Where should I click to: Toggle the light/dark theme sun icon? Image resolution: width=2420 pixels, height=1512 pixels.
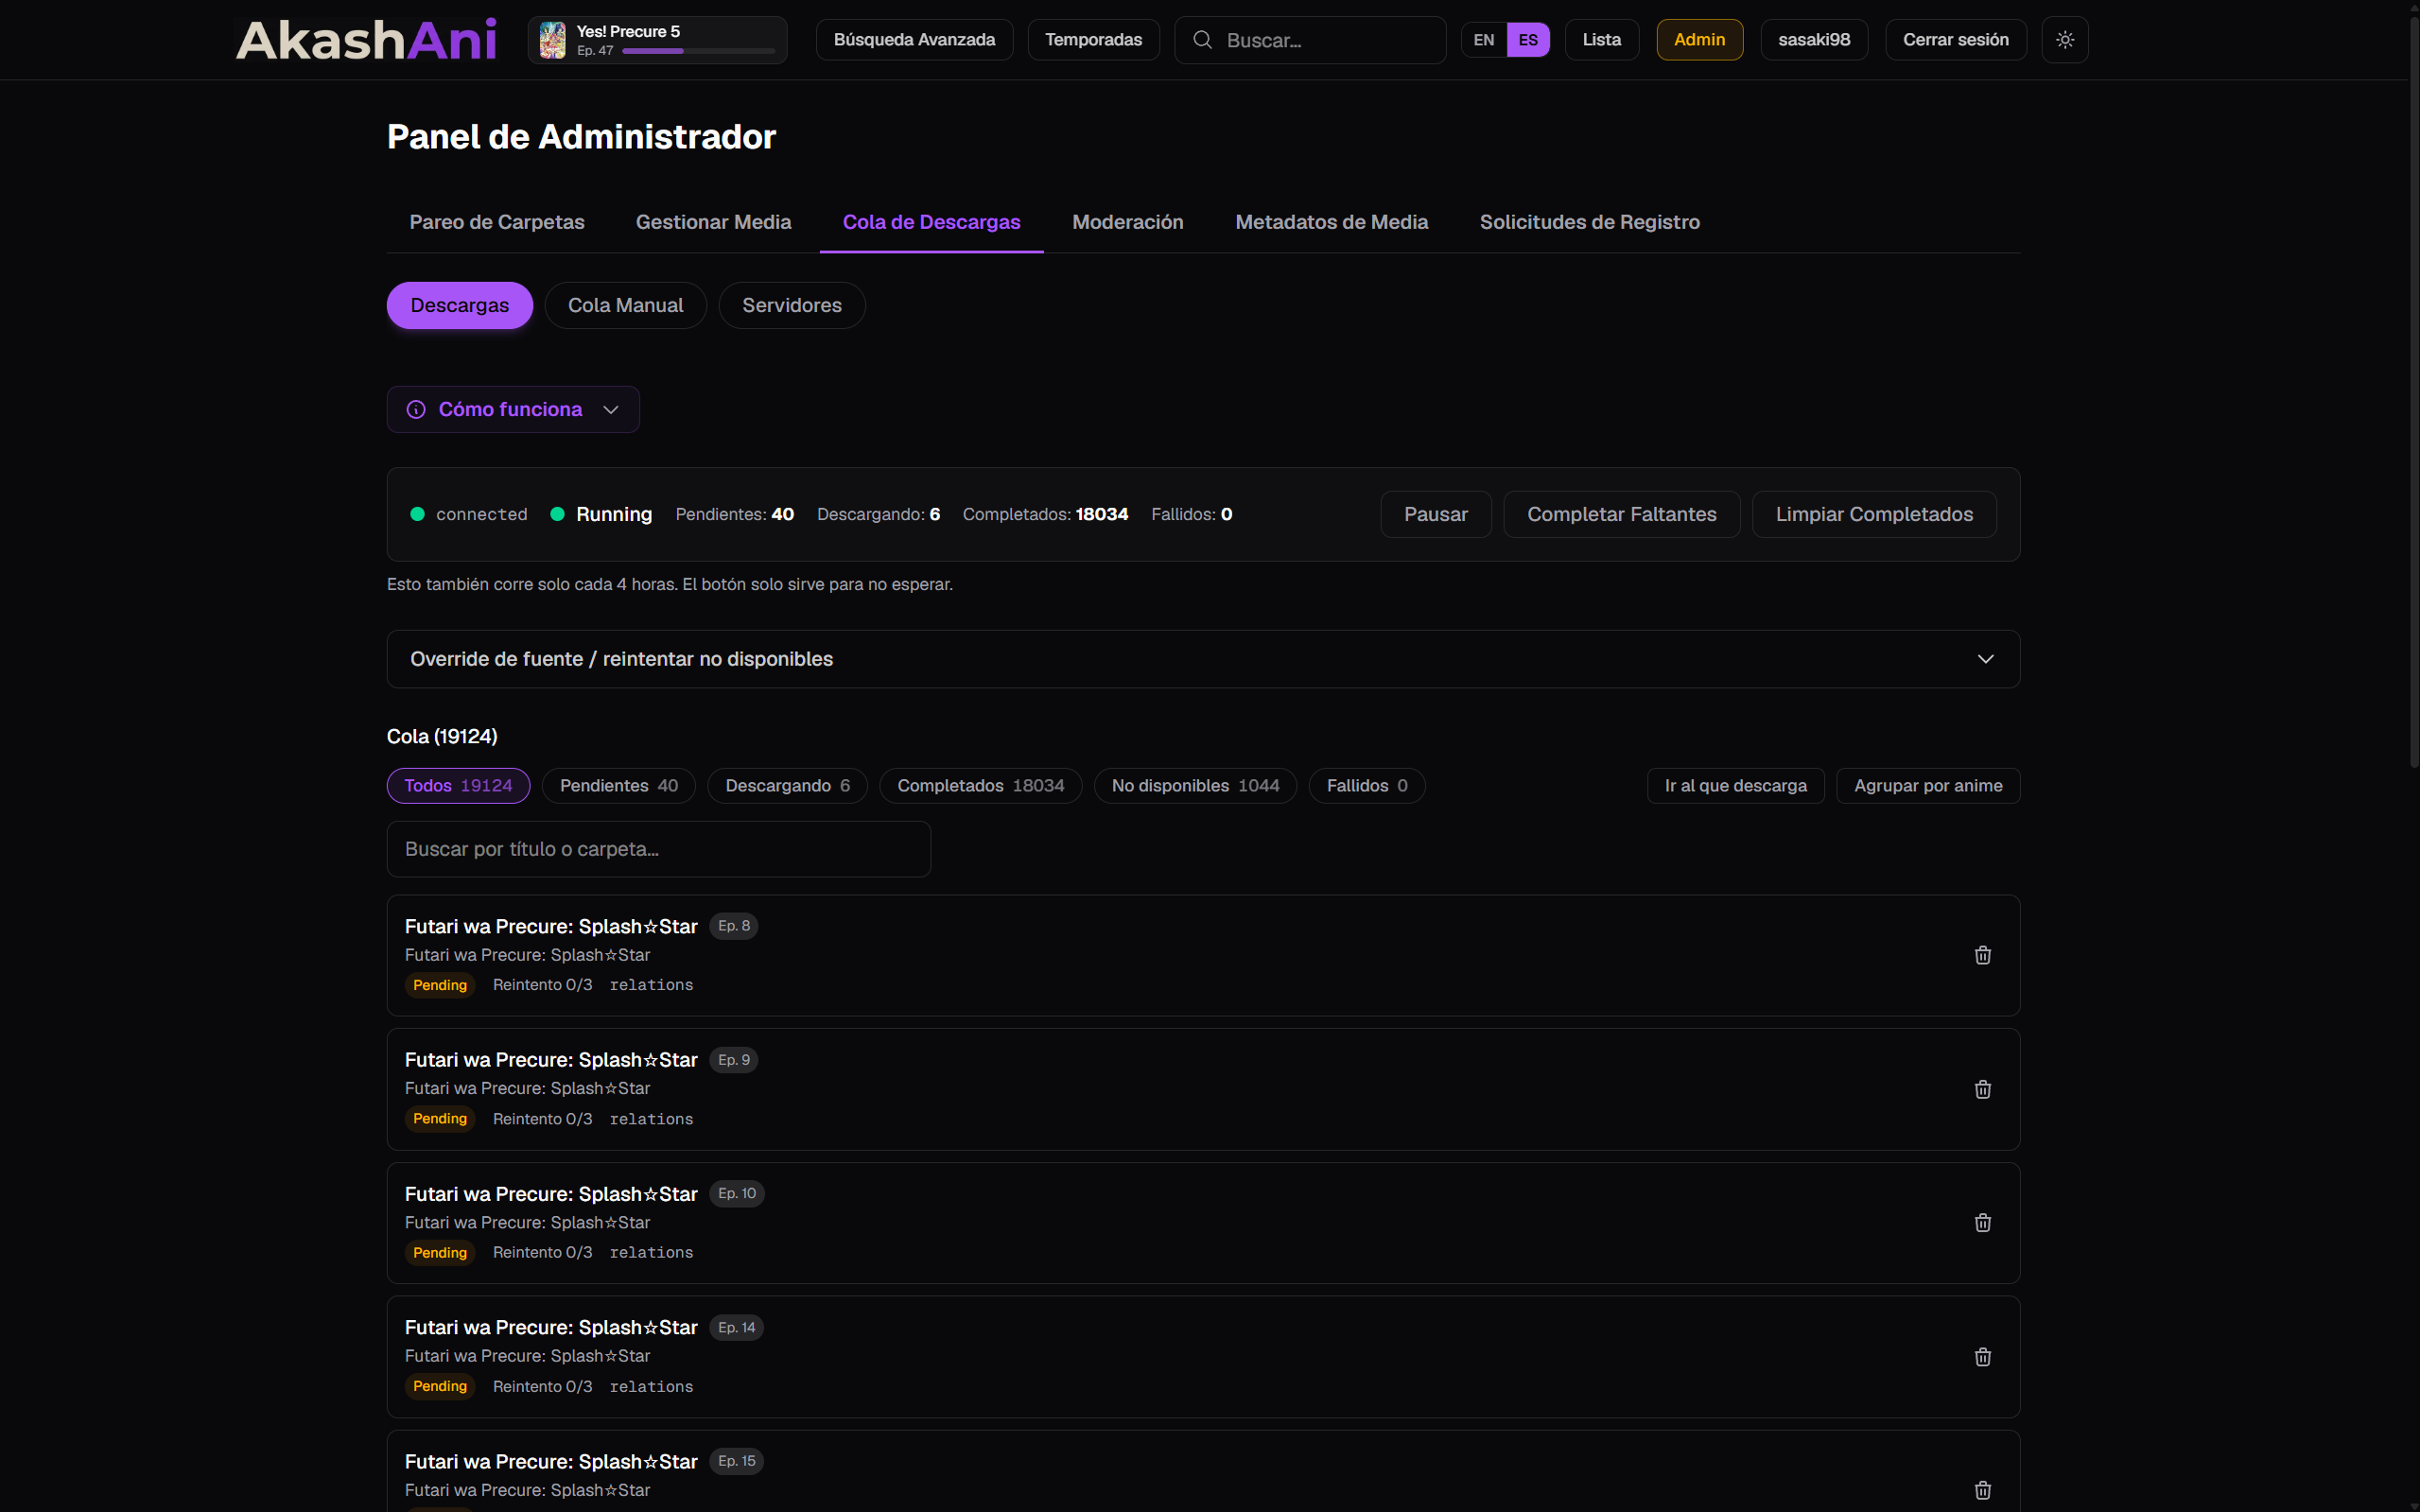tap(2065, 40)
